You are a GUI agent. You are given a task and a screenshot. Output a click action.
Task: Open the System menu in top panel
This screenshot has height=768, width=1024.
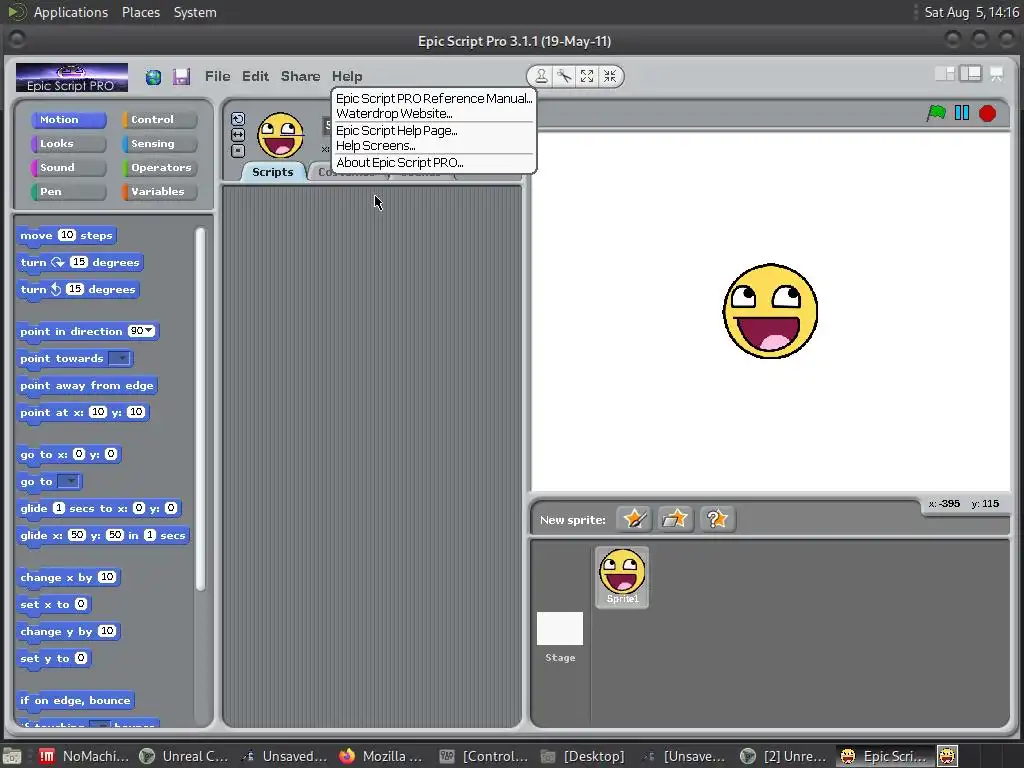pyautogui.click(x=195, y=12)
